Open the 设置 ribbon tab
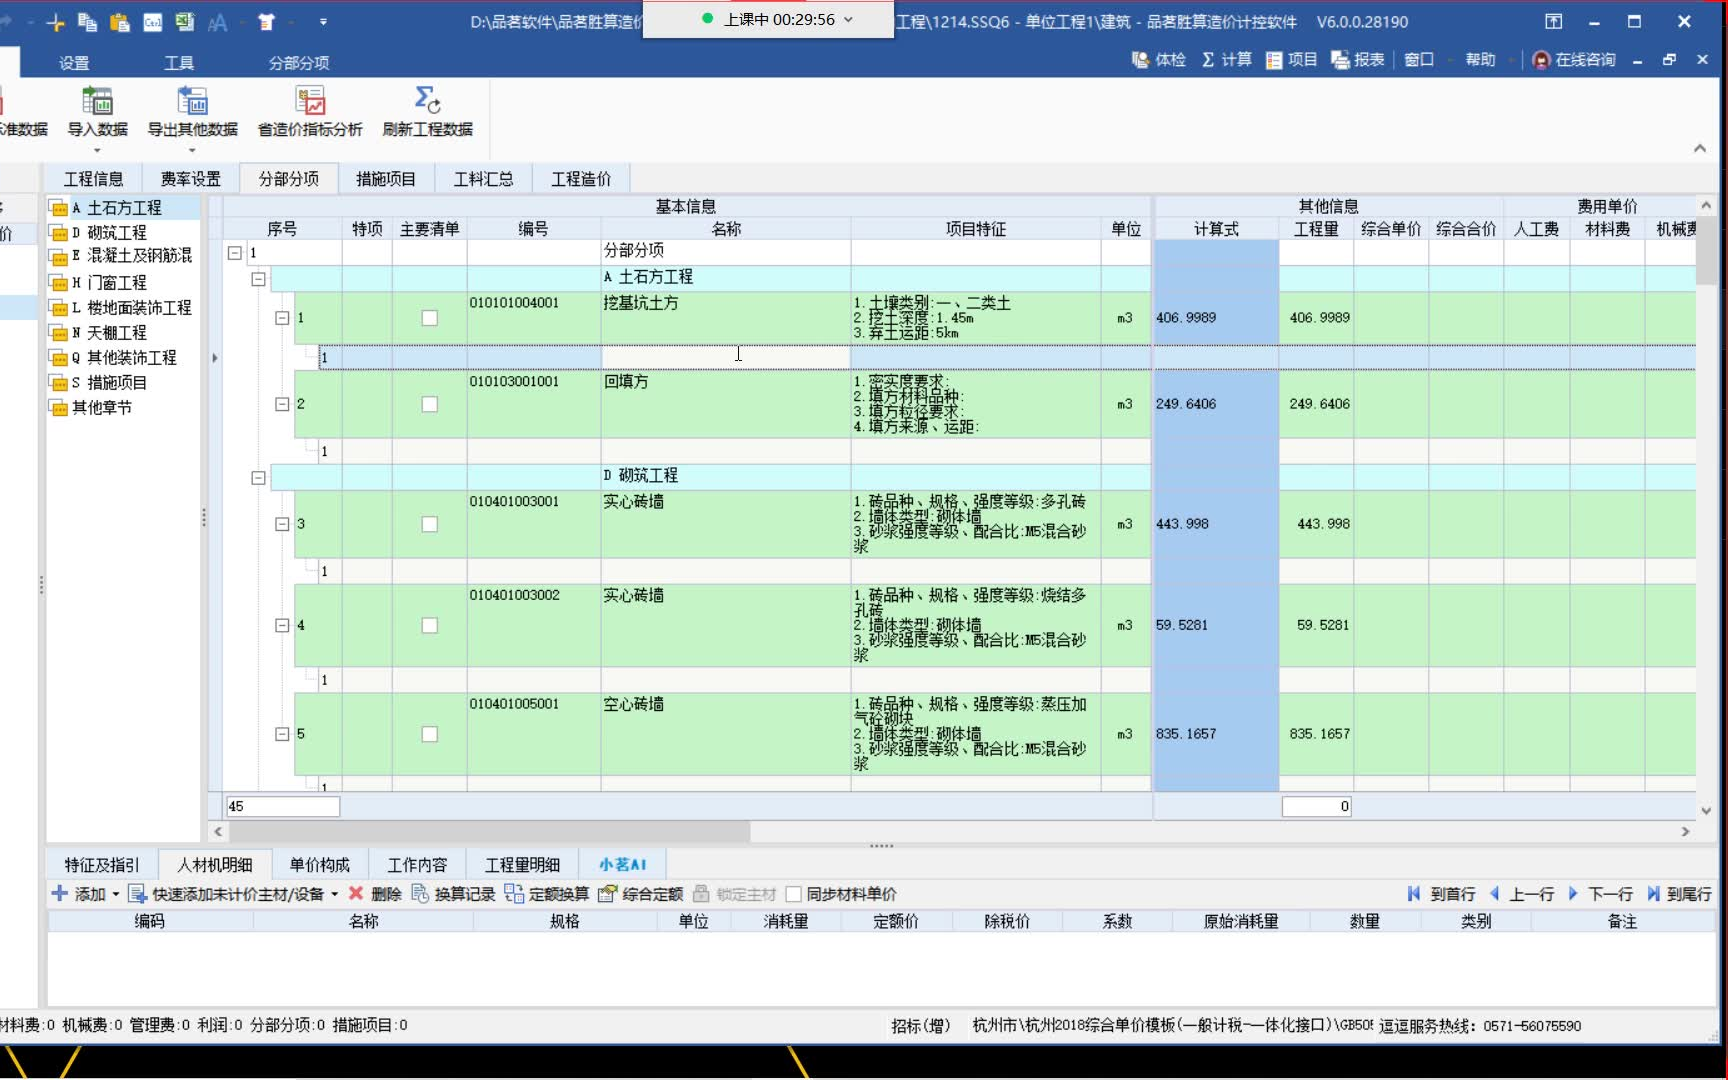 (x=74, y=63)
